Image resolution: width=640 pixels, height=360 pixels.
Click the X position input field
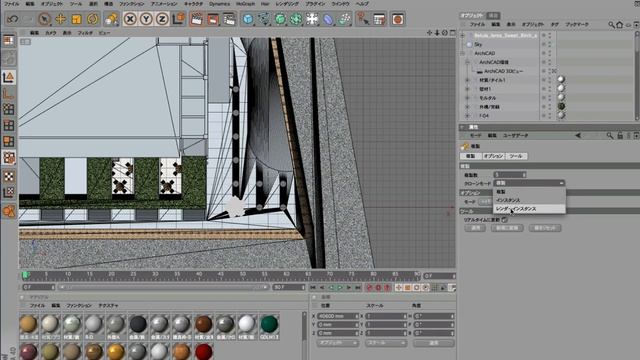click(338, 316)
